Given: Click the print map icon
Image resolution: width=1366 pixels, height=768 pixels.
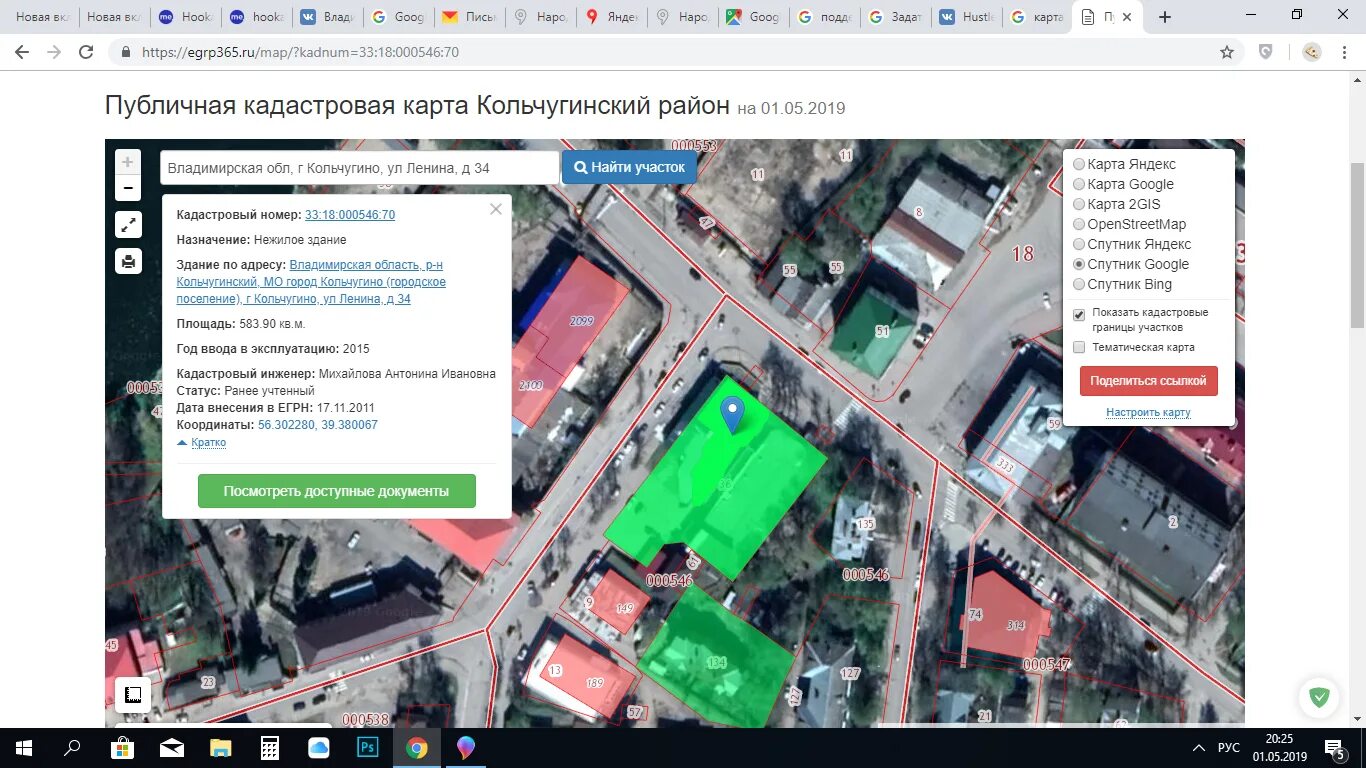Looking at the screenshot, I should point(127,261).
